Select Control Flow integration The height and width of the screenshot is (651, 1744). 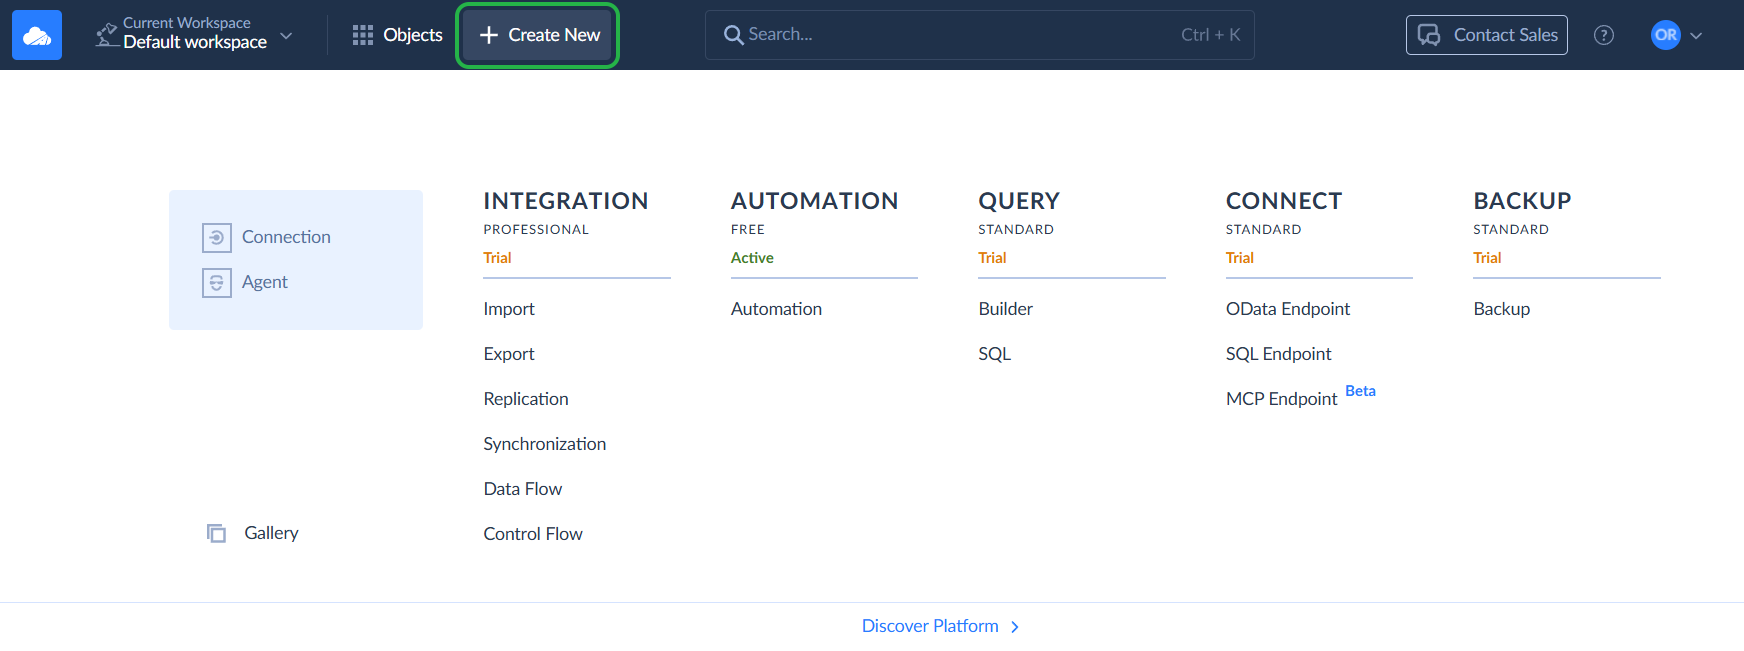[533, 534]
